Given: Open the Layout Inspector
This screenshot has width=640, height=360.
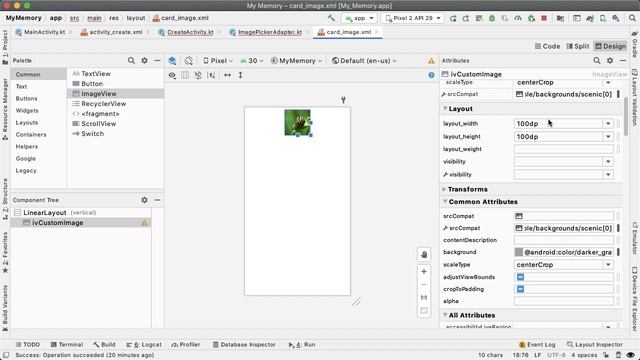Looking at the screenshot, I should (x=595, y=344).
